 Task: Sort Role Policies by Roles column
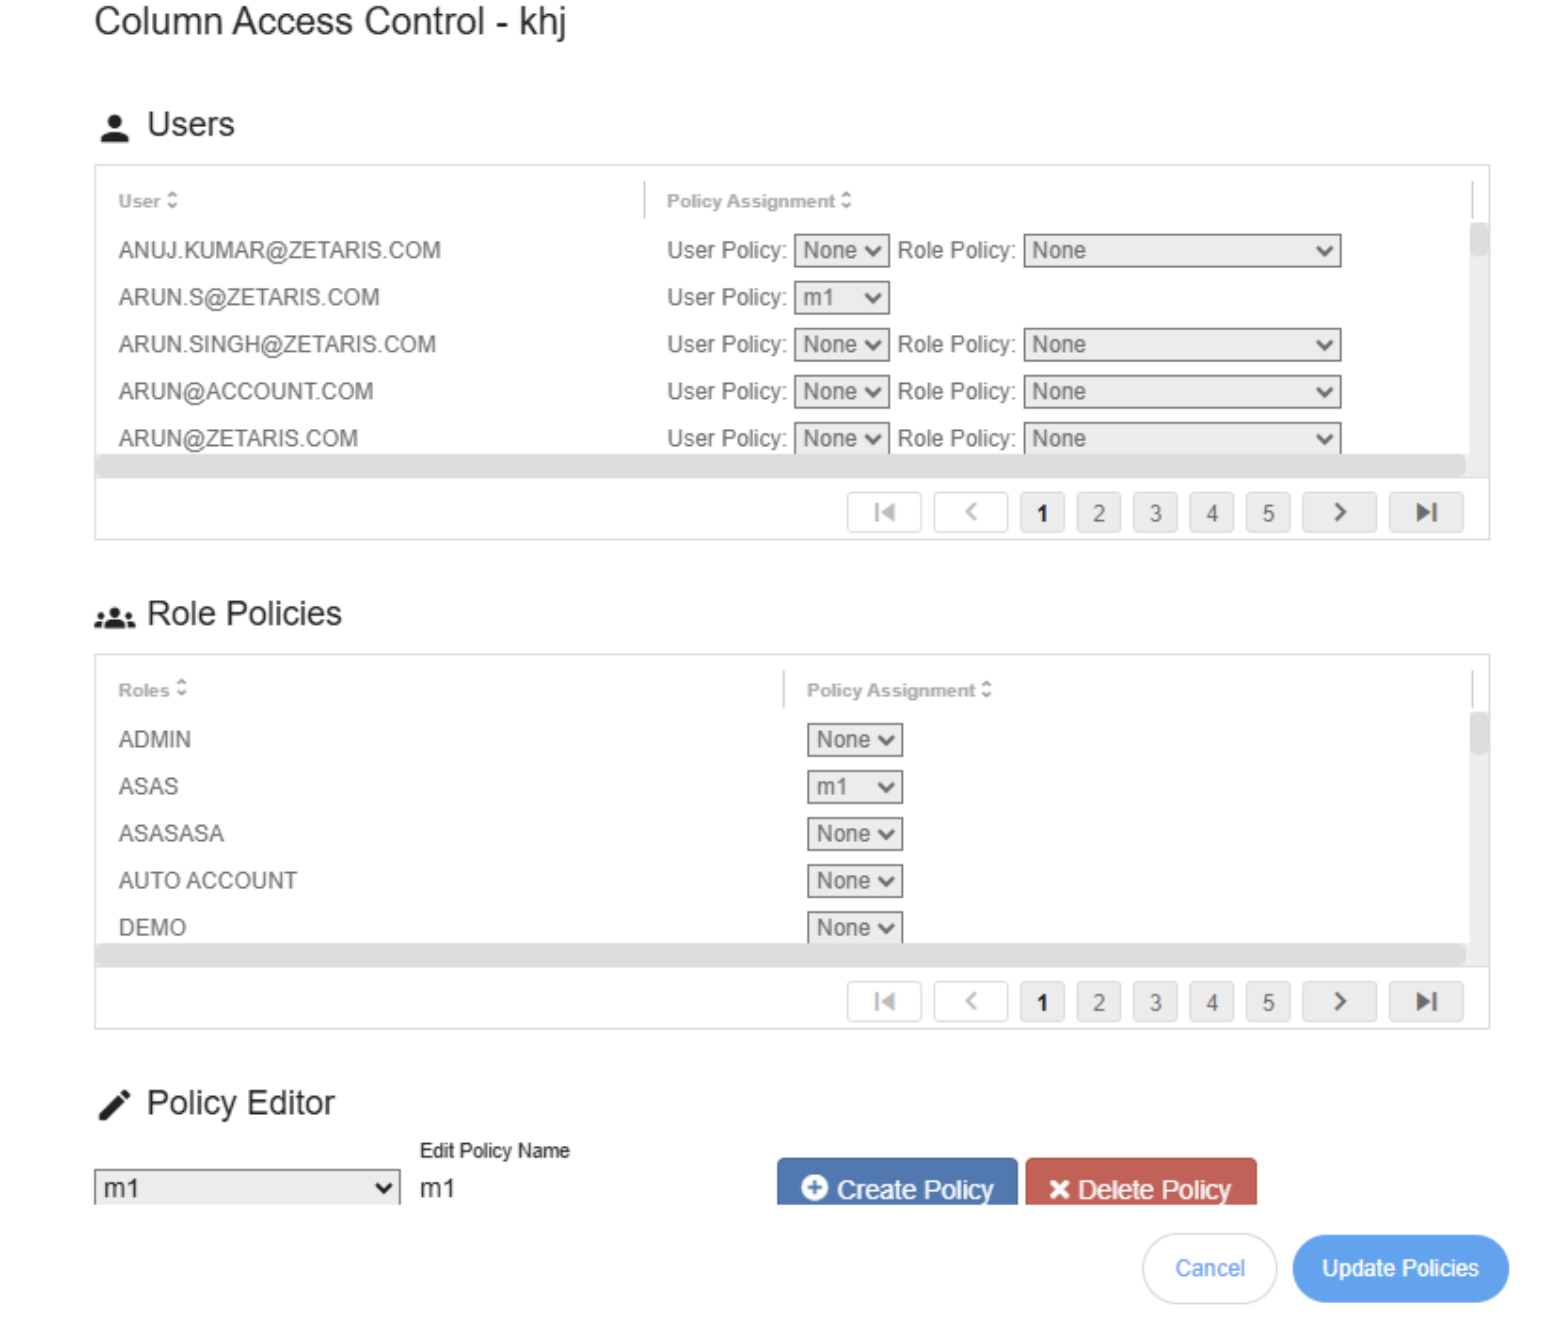point(152,690)
